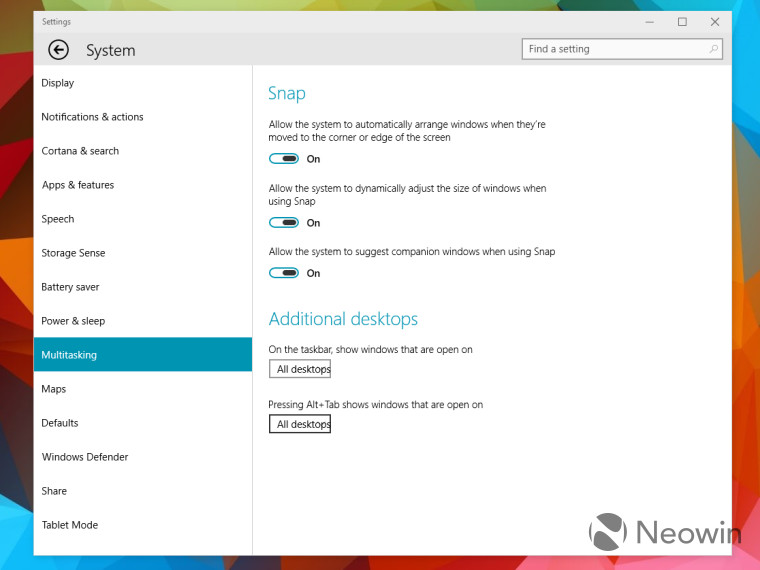
Task: Click the search magnifier icon
Action: 713,49
